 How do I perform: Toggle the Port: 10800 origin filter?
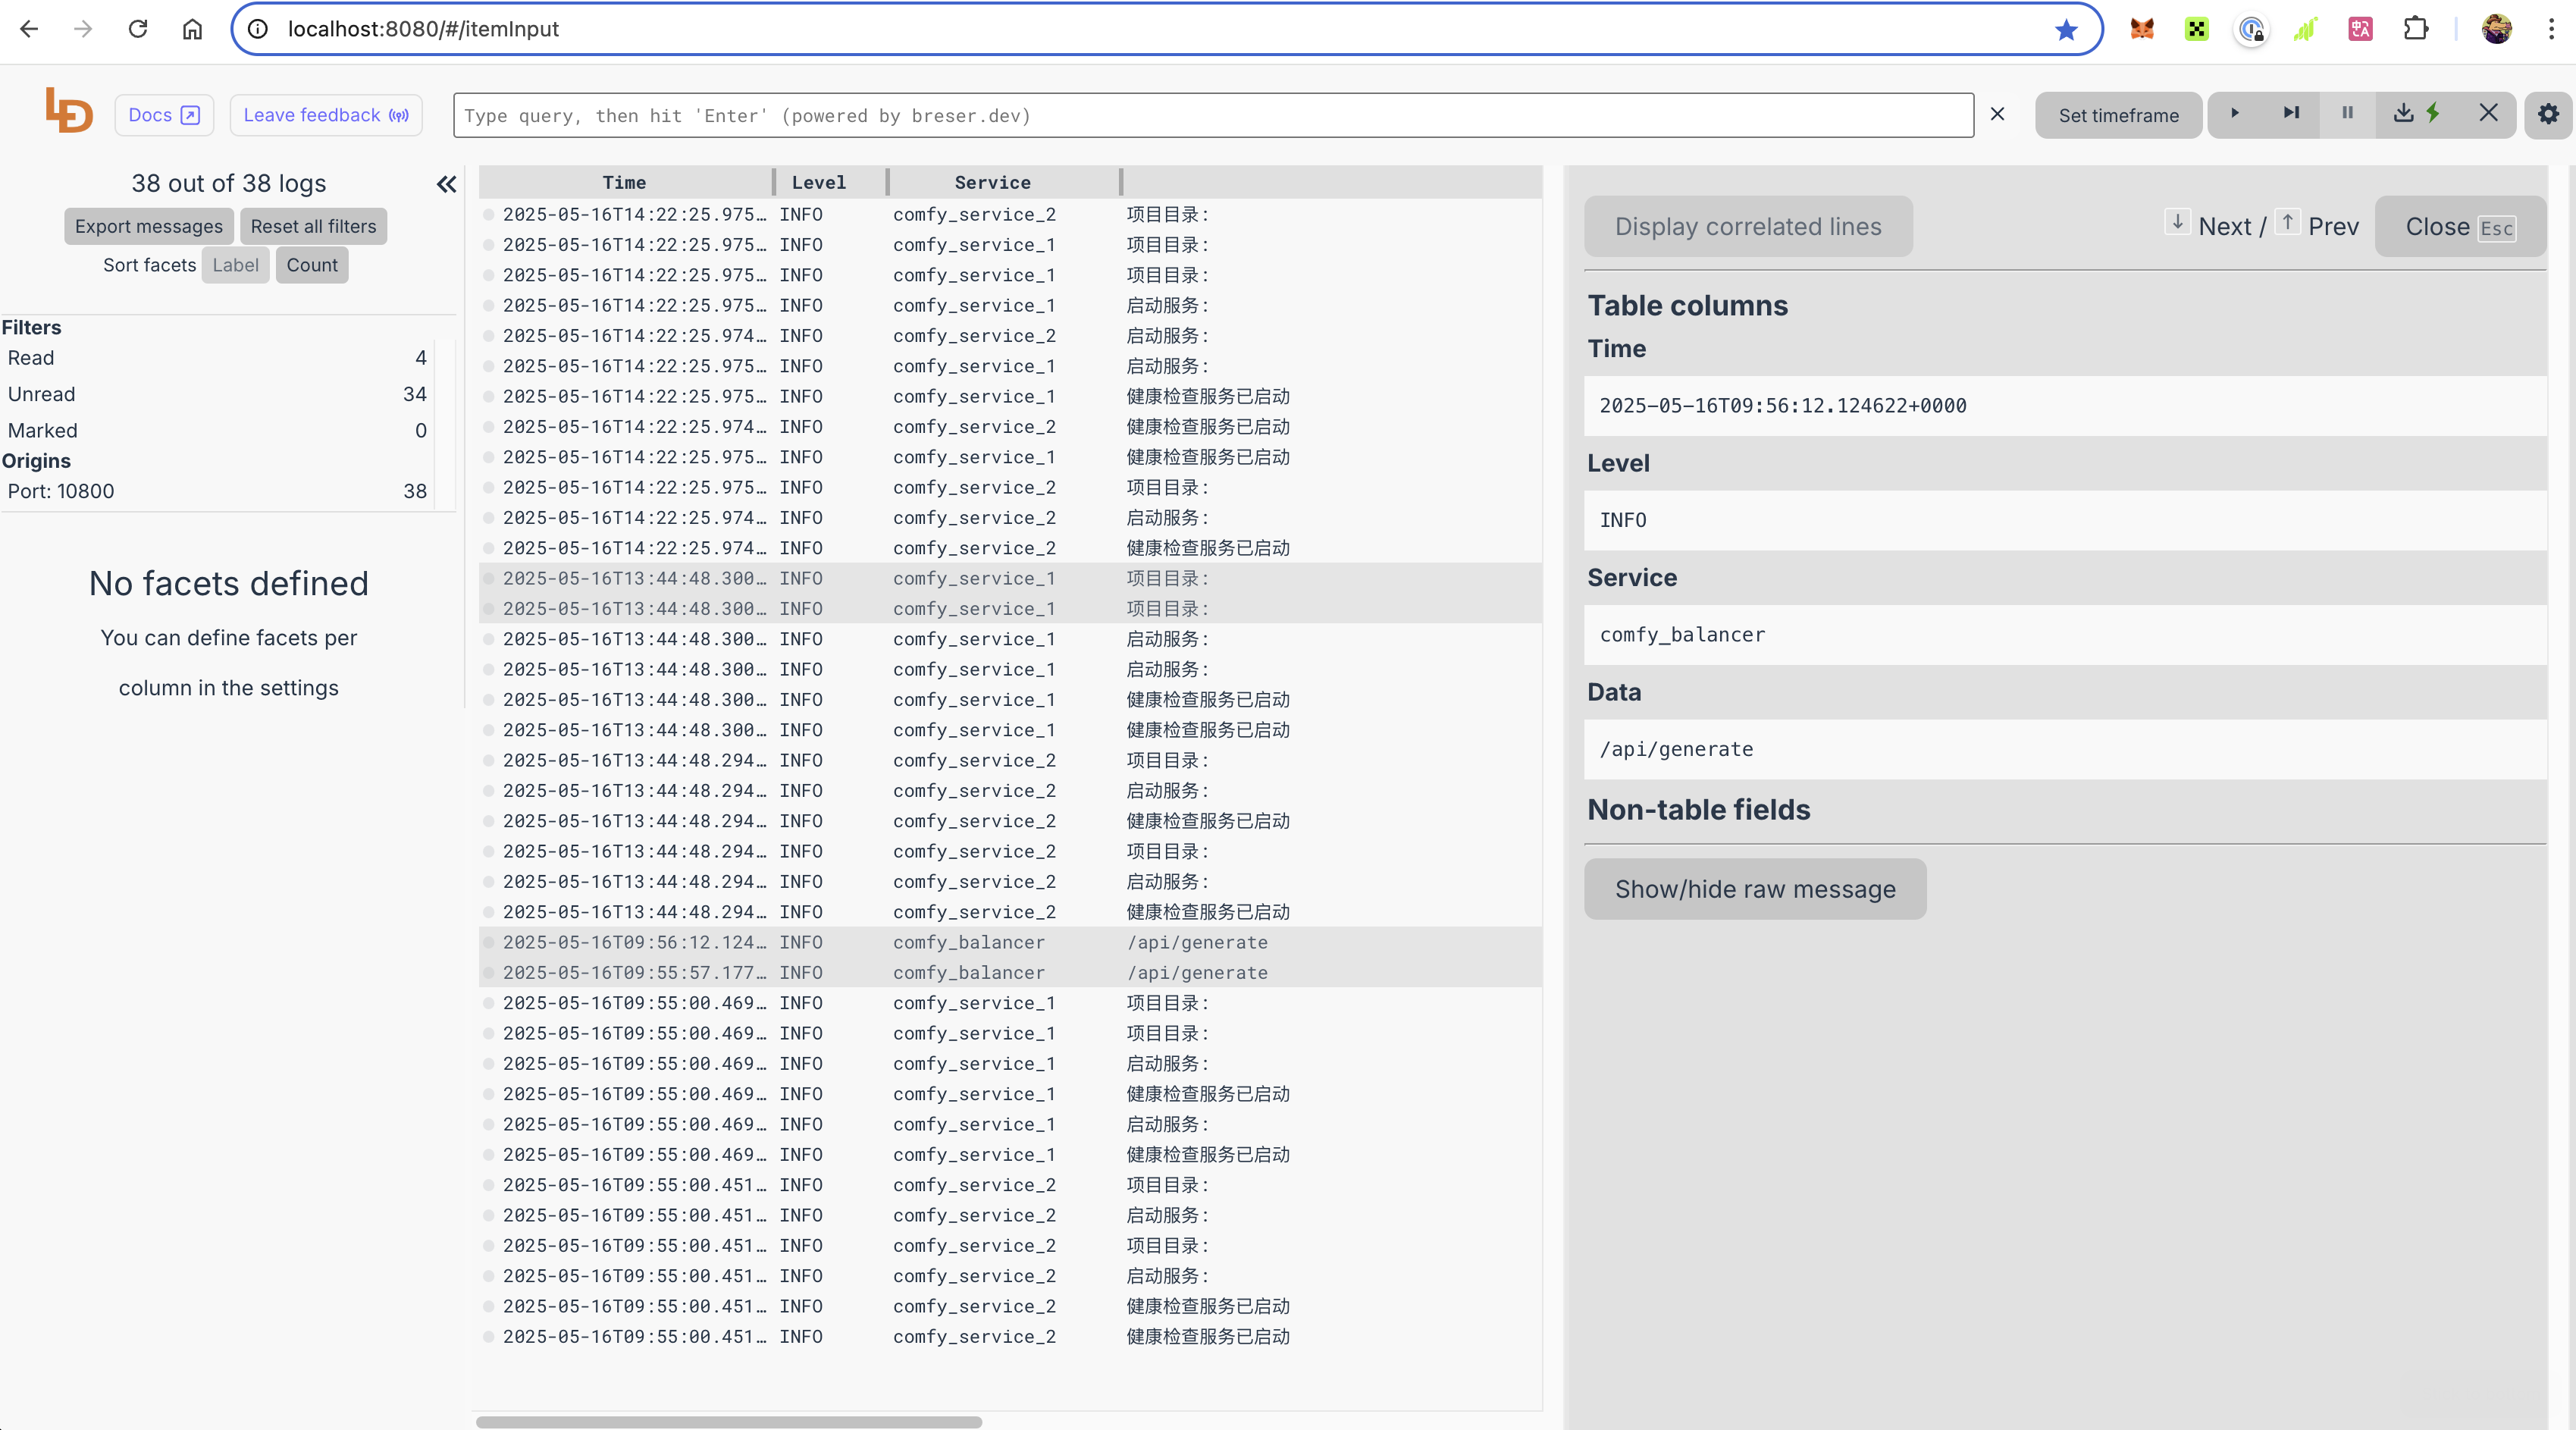pyautogui.click(x=217, y=491)
